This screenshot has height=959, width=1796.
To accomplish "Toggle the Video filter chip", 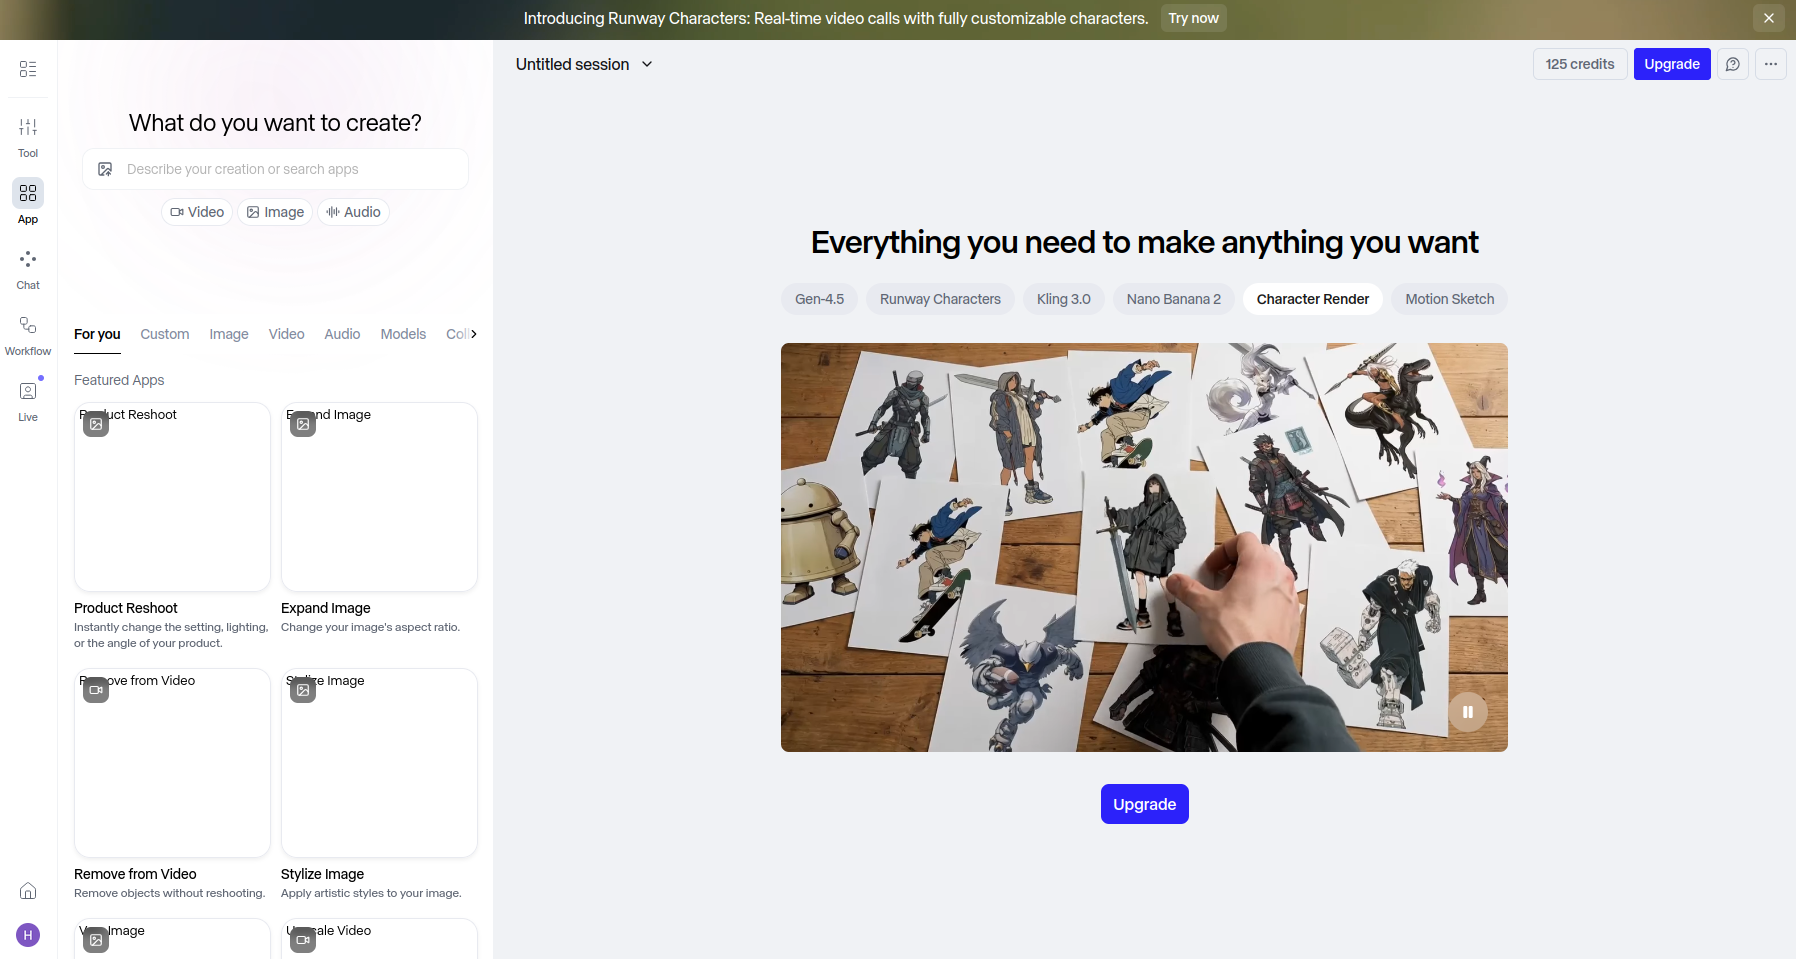I will pyautogui.click(x=197, y=212).
